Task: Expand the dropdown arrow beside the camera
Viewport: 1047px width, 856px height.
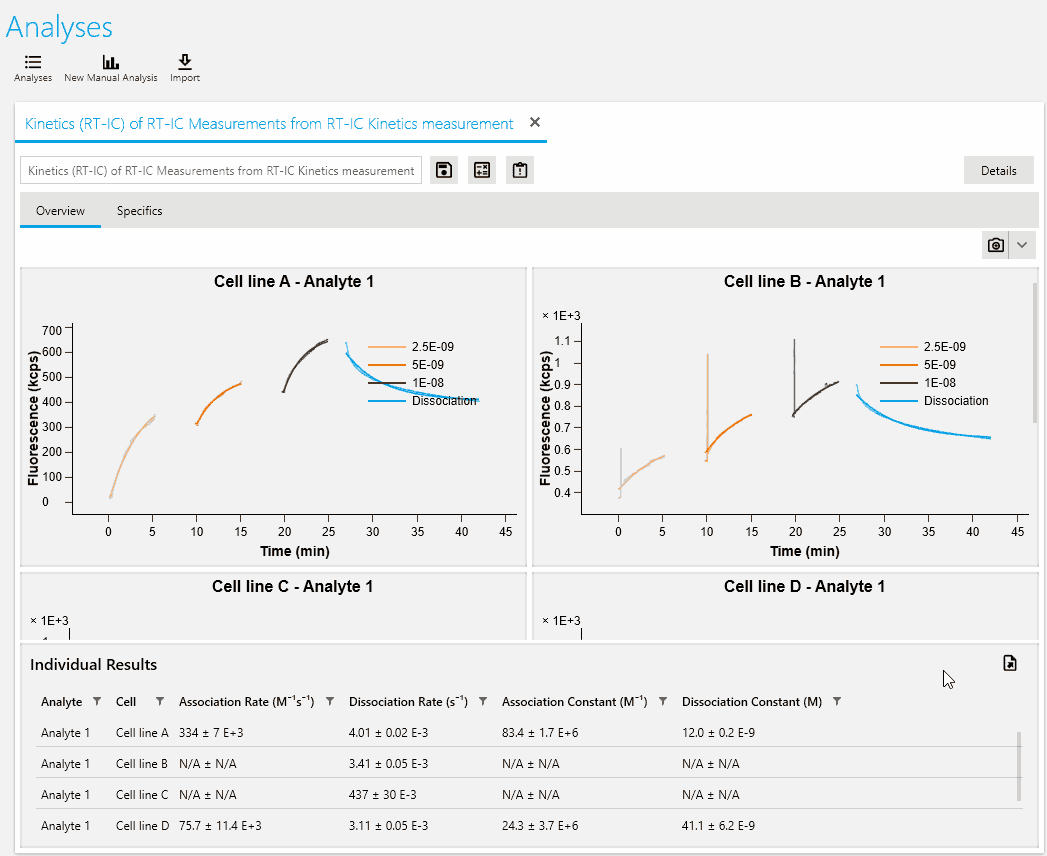Action: pyautogui.click(x=1022, y=245)
